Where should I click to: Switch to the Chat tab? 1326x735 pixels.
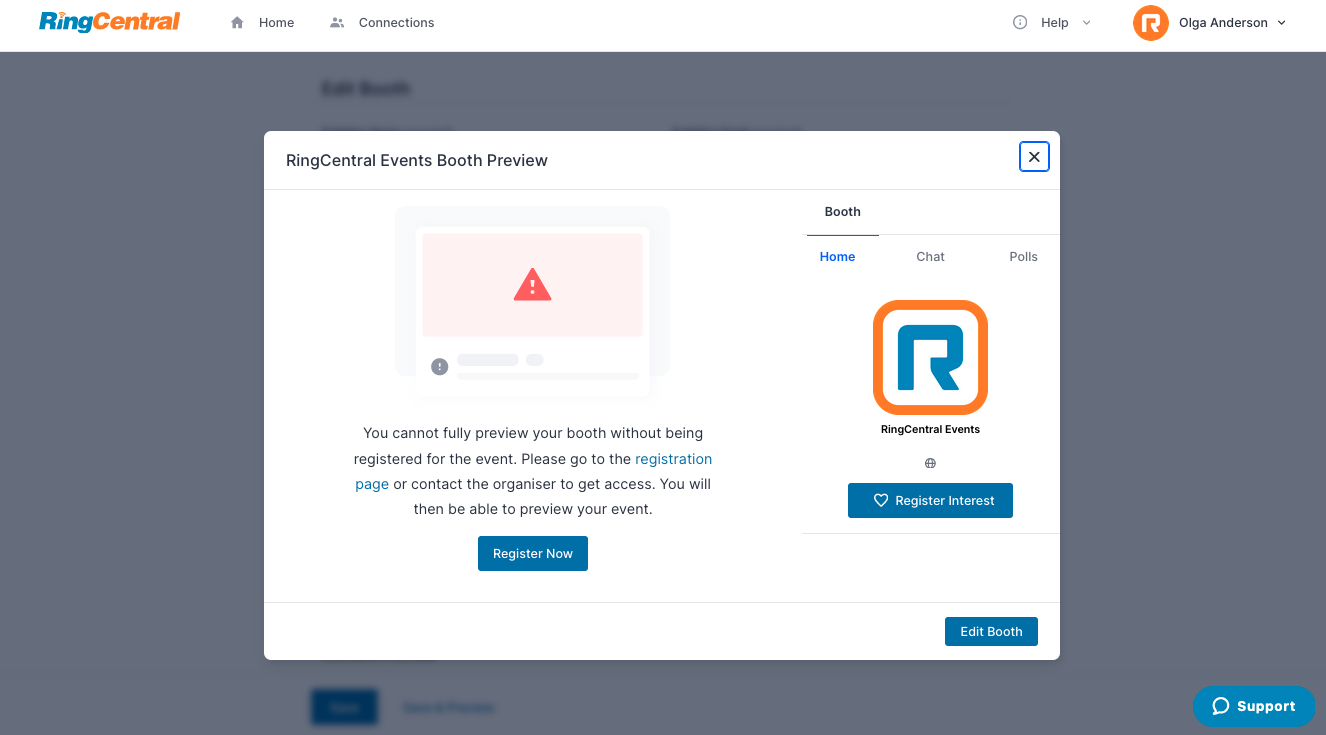(x=930, y=257)
